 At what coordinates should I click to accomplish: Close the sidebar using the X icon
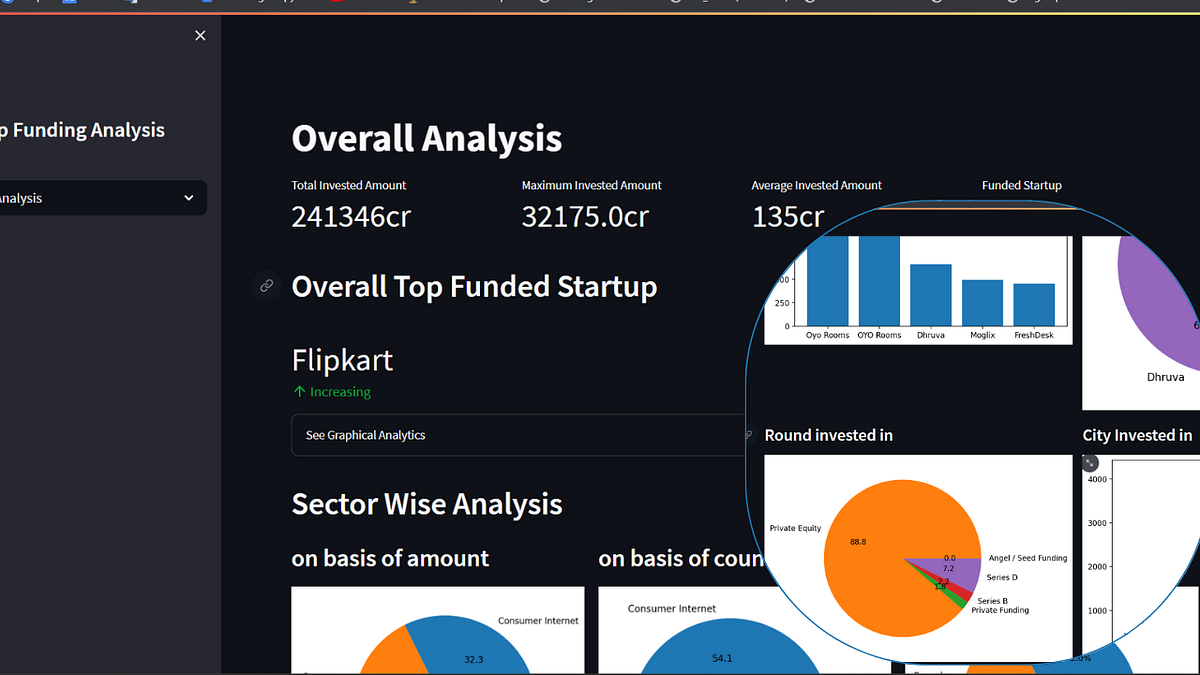[200, 35]
